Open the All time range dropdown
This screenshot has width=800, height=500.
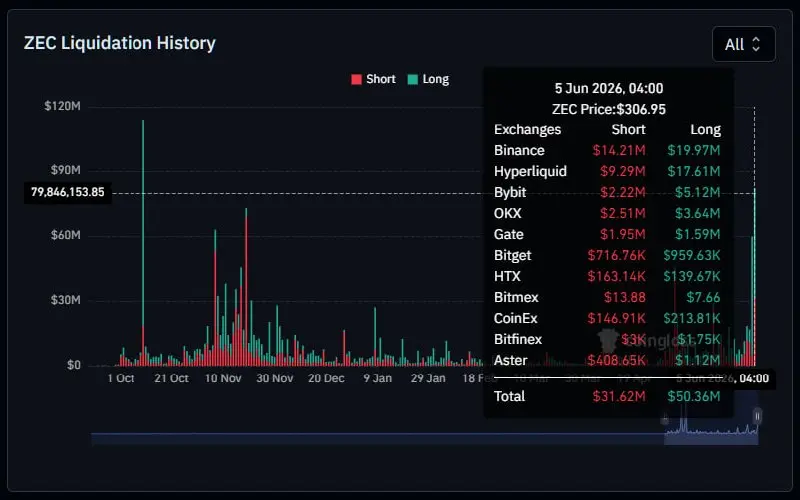(x=743, y=44)
